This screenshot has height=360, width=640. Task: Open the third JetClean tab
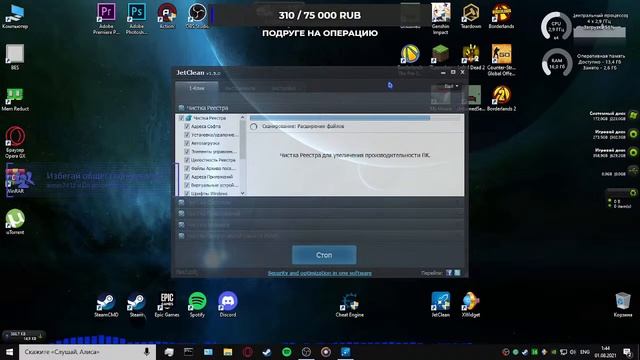[284, 88]
